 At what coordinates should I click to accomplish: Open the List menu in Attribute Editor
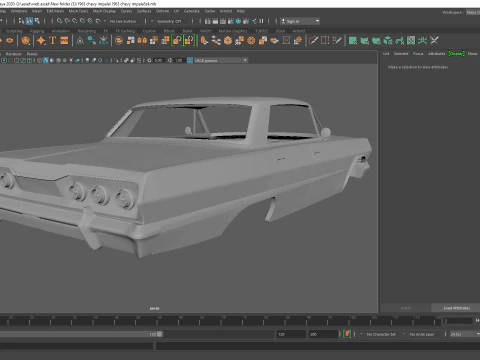386,54
